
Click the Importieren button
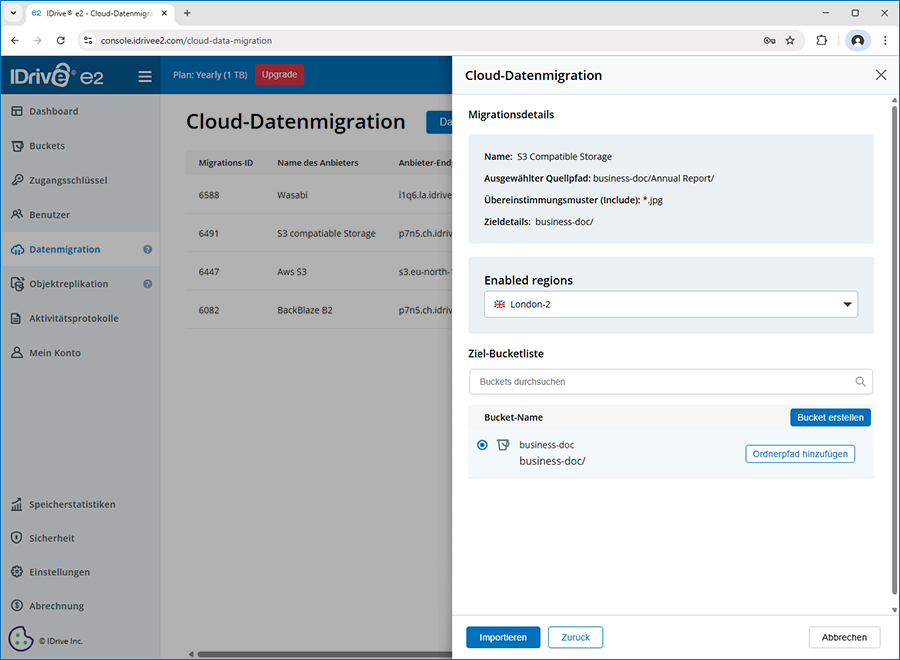click(x=503, y=637)
